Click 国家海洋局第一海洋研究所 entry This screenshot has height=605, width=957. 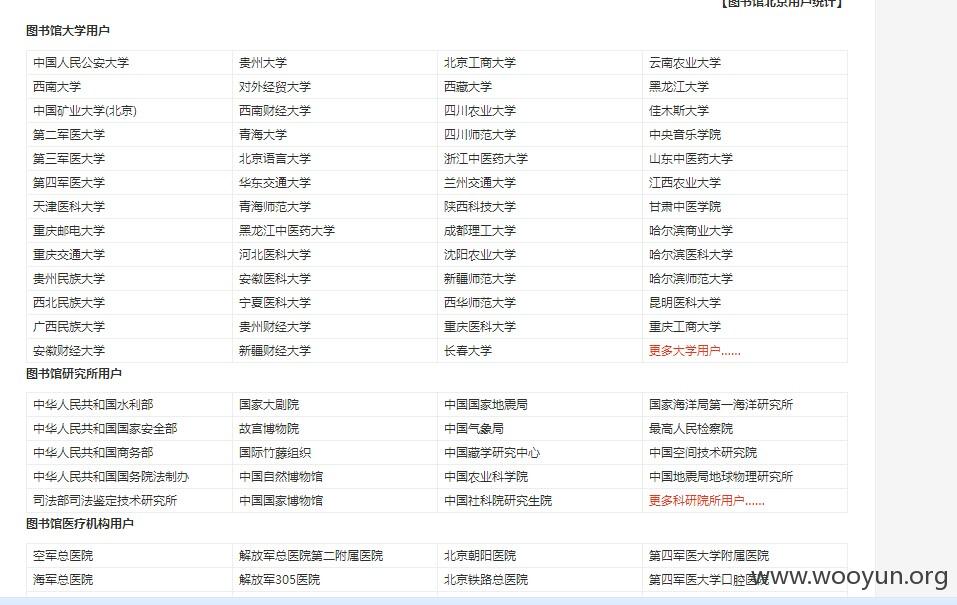pyautogui.click(x=721, y=405)
